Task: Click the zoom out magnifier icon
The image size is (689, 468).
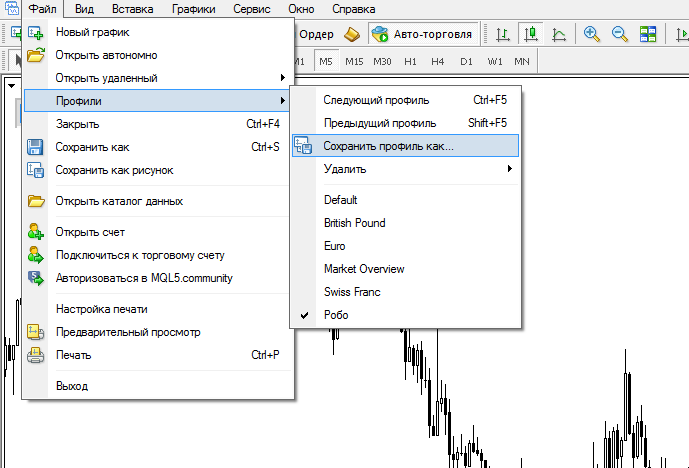Action: [x=620, y=34]
